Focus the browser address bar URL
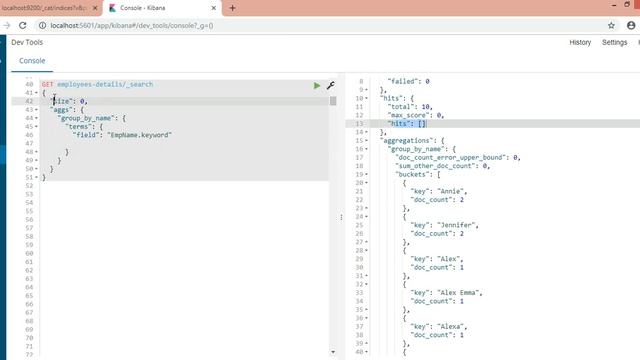 coord(131,25)
